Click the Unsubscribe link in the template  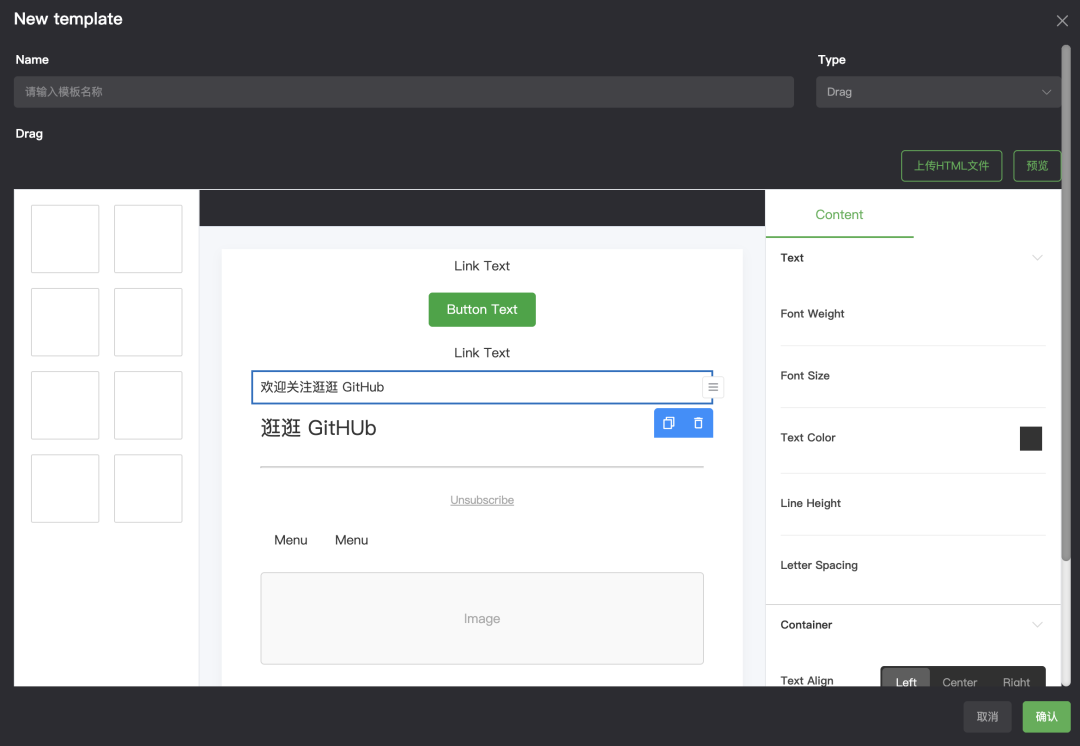(482, 499)
